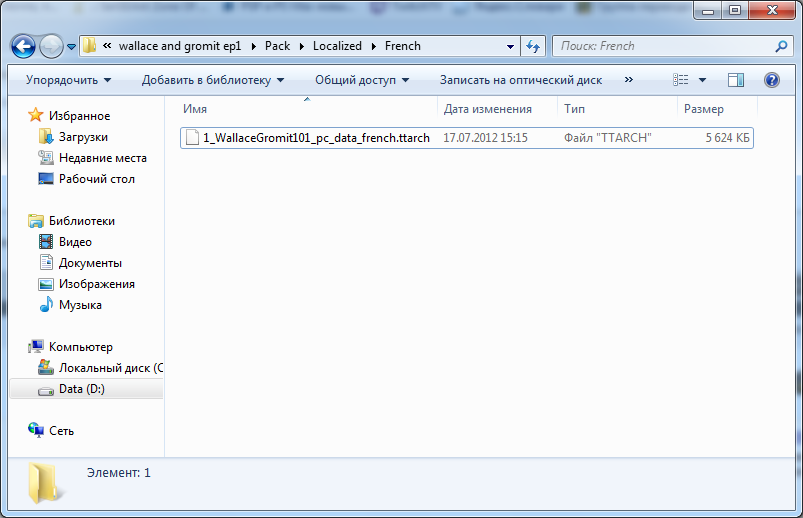
Task: Toggle the preview pane icon
Action: coord(736,80)
